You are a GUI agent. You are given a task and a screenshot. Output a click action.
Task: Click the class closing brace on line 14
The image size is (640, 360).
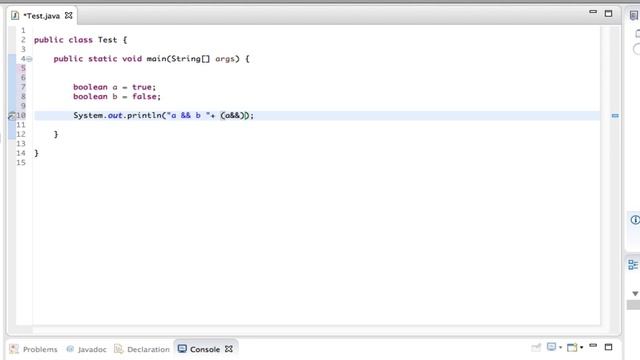click(x=36, y=153)
